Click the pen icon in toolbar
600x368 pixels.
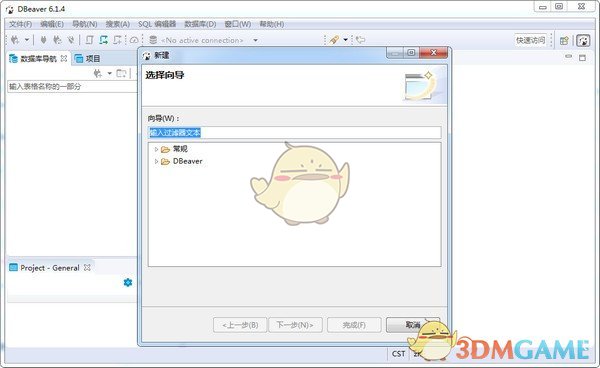(334, 40)
